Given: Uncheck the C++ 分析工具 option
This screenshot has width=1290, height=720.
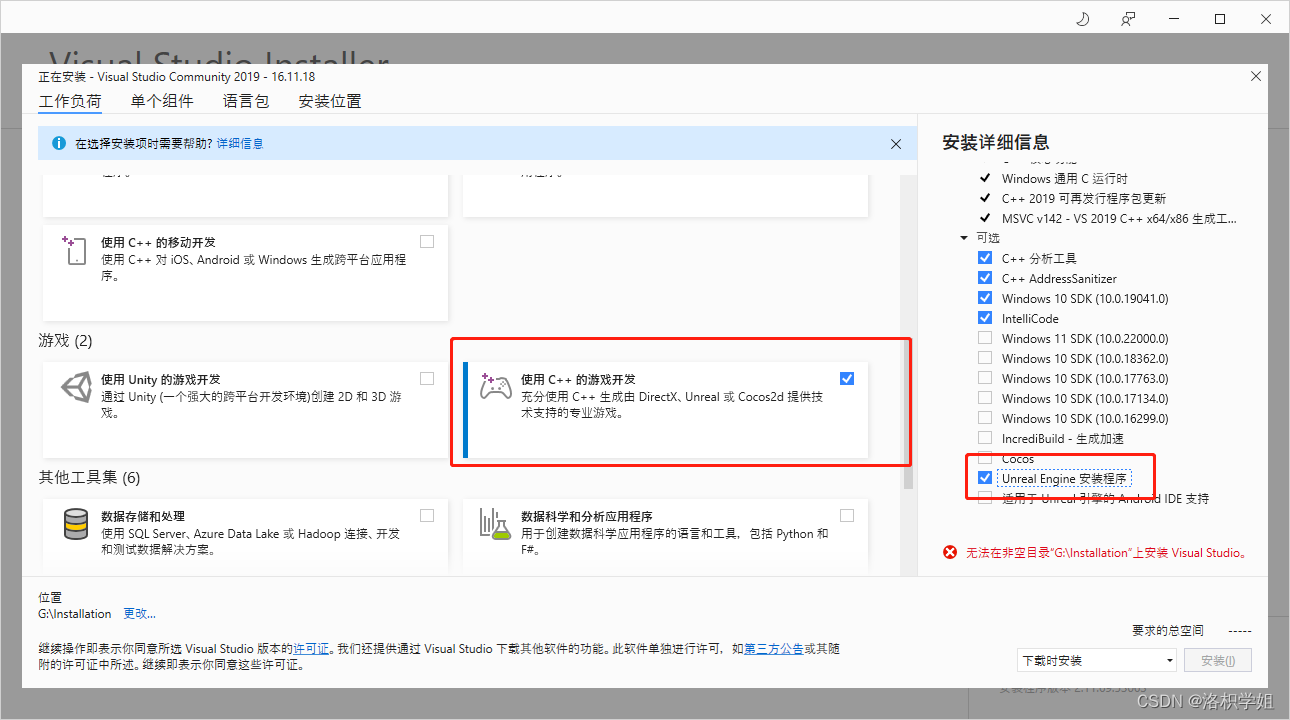Looking at the screenshot, I should tap(985, 258).
